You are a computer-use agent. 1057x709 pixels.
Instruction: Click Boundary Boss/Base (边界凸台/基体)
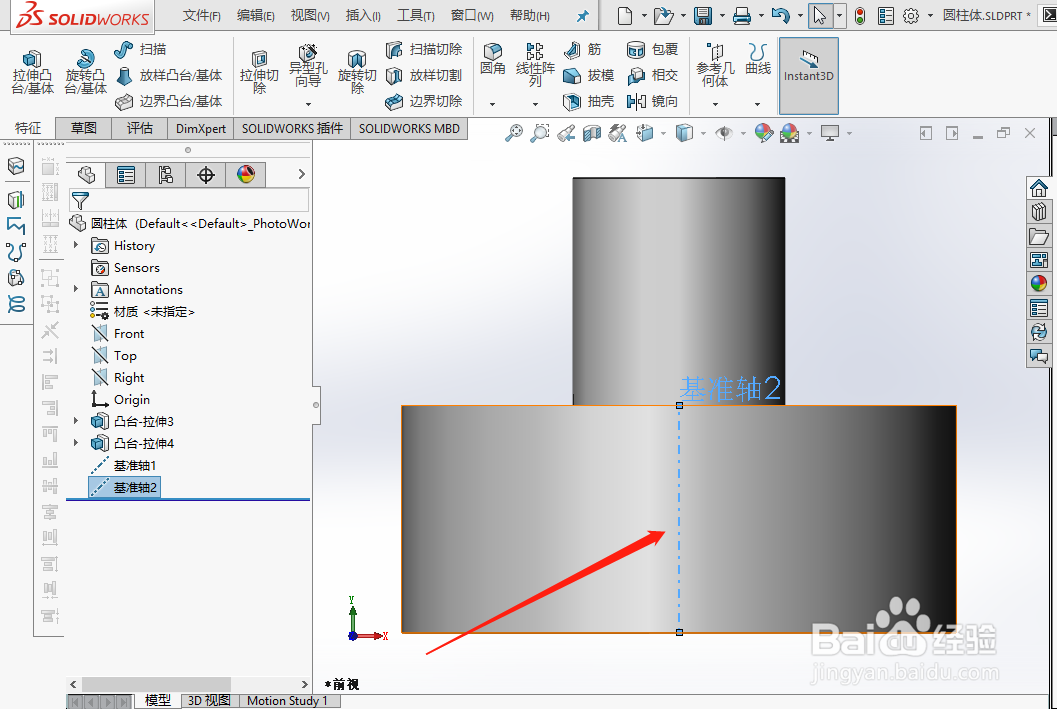tap(169, 102)
